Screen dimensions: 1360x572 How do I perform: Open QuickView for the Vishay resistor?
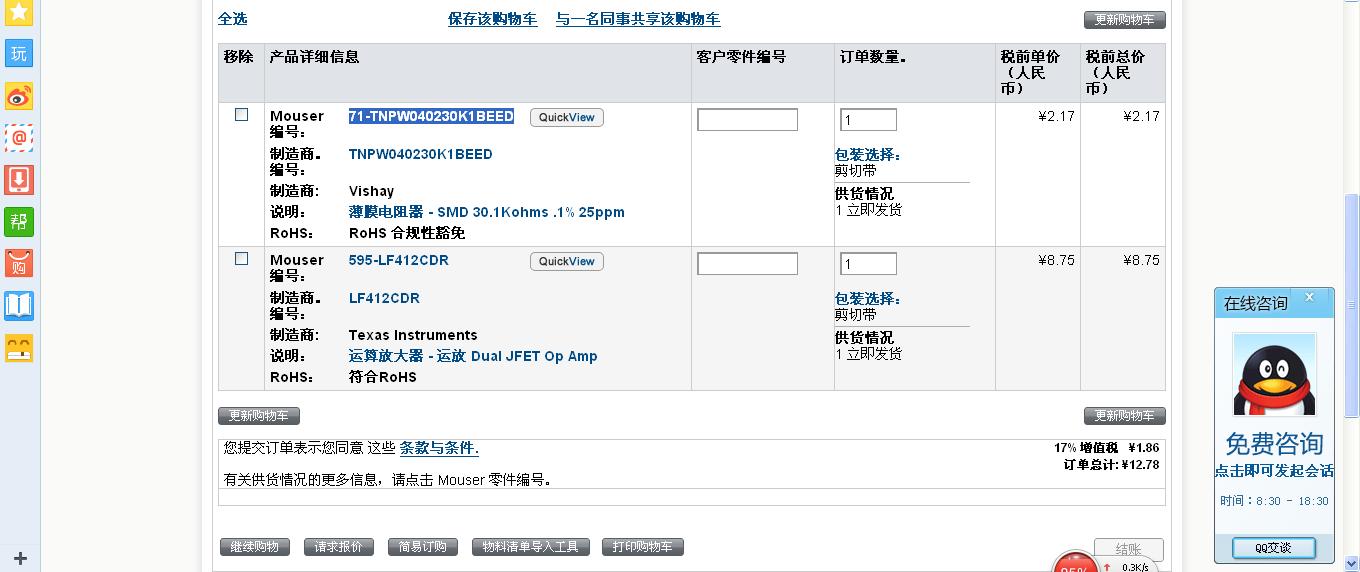tap(567, 117)
